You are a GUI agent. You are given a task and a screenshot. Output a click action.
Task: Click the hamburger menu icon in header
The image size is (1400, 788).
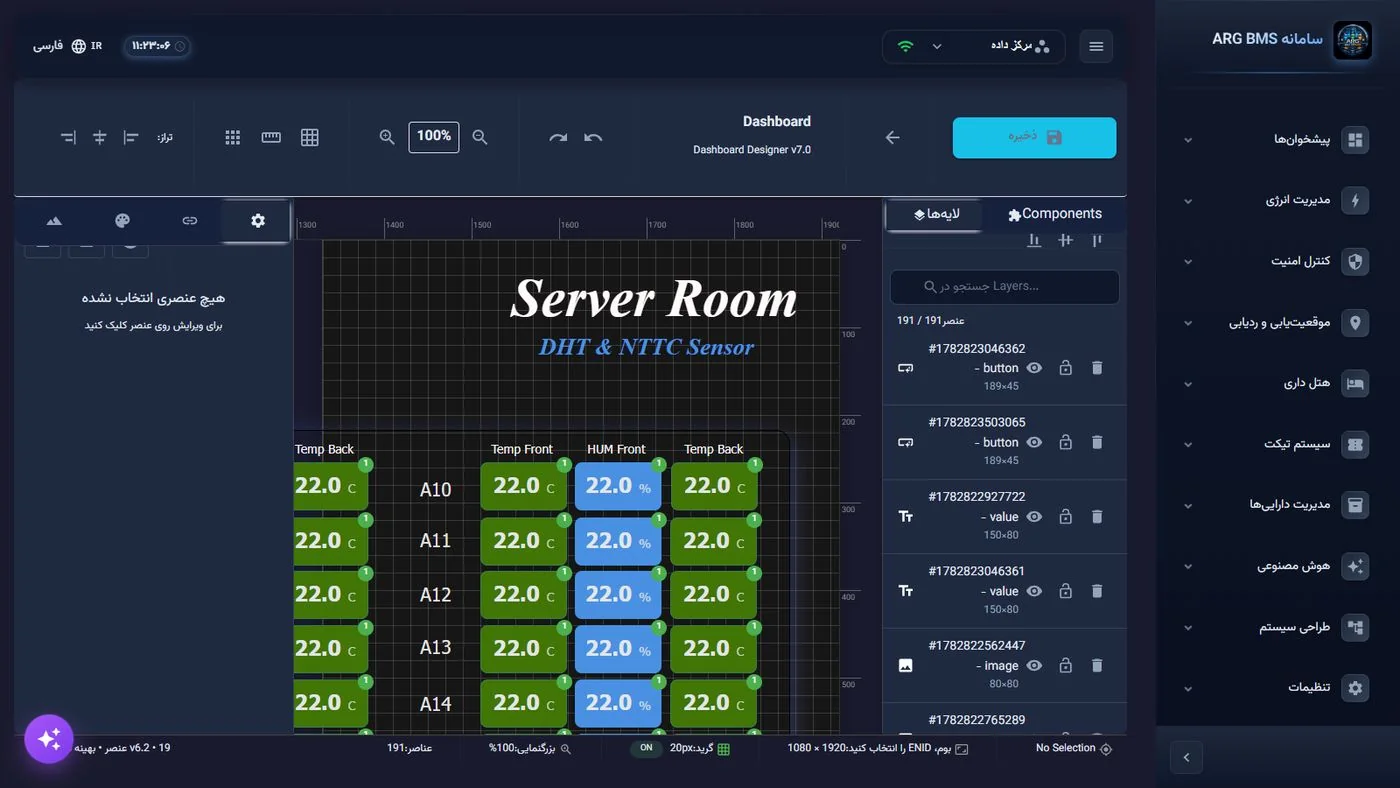pyautogui.click(x=1096, y=47)
